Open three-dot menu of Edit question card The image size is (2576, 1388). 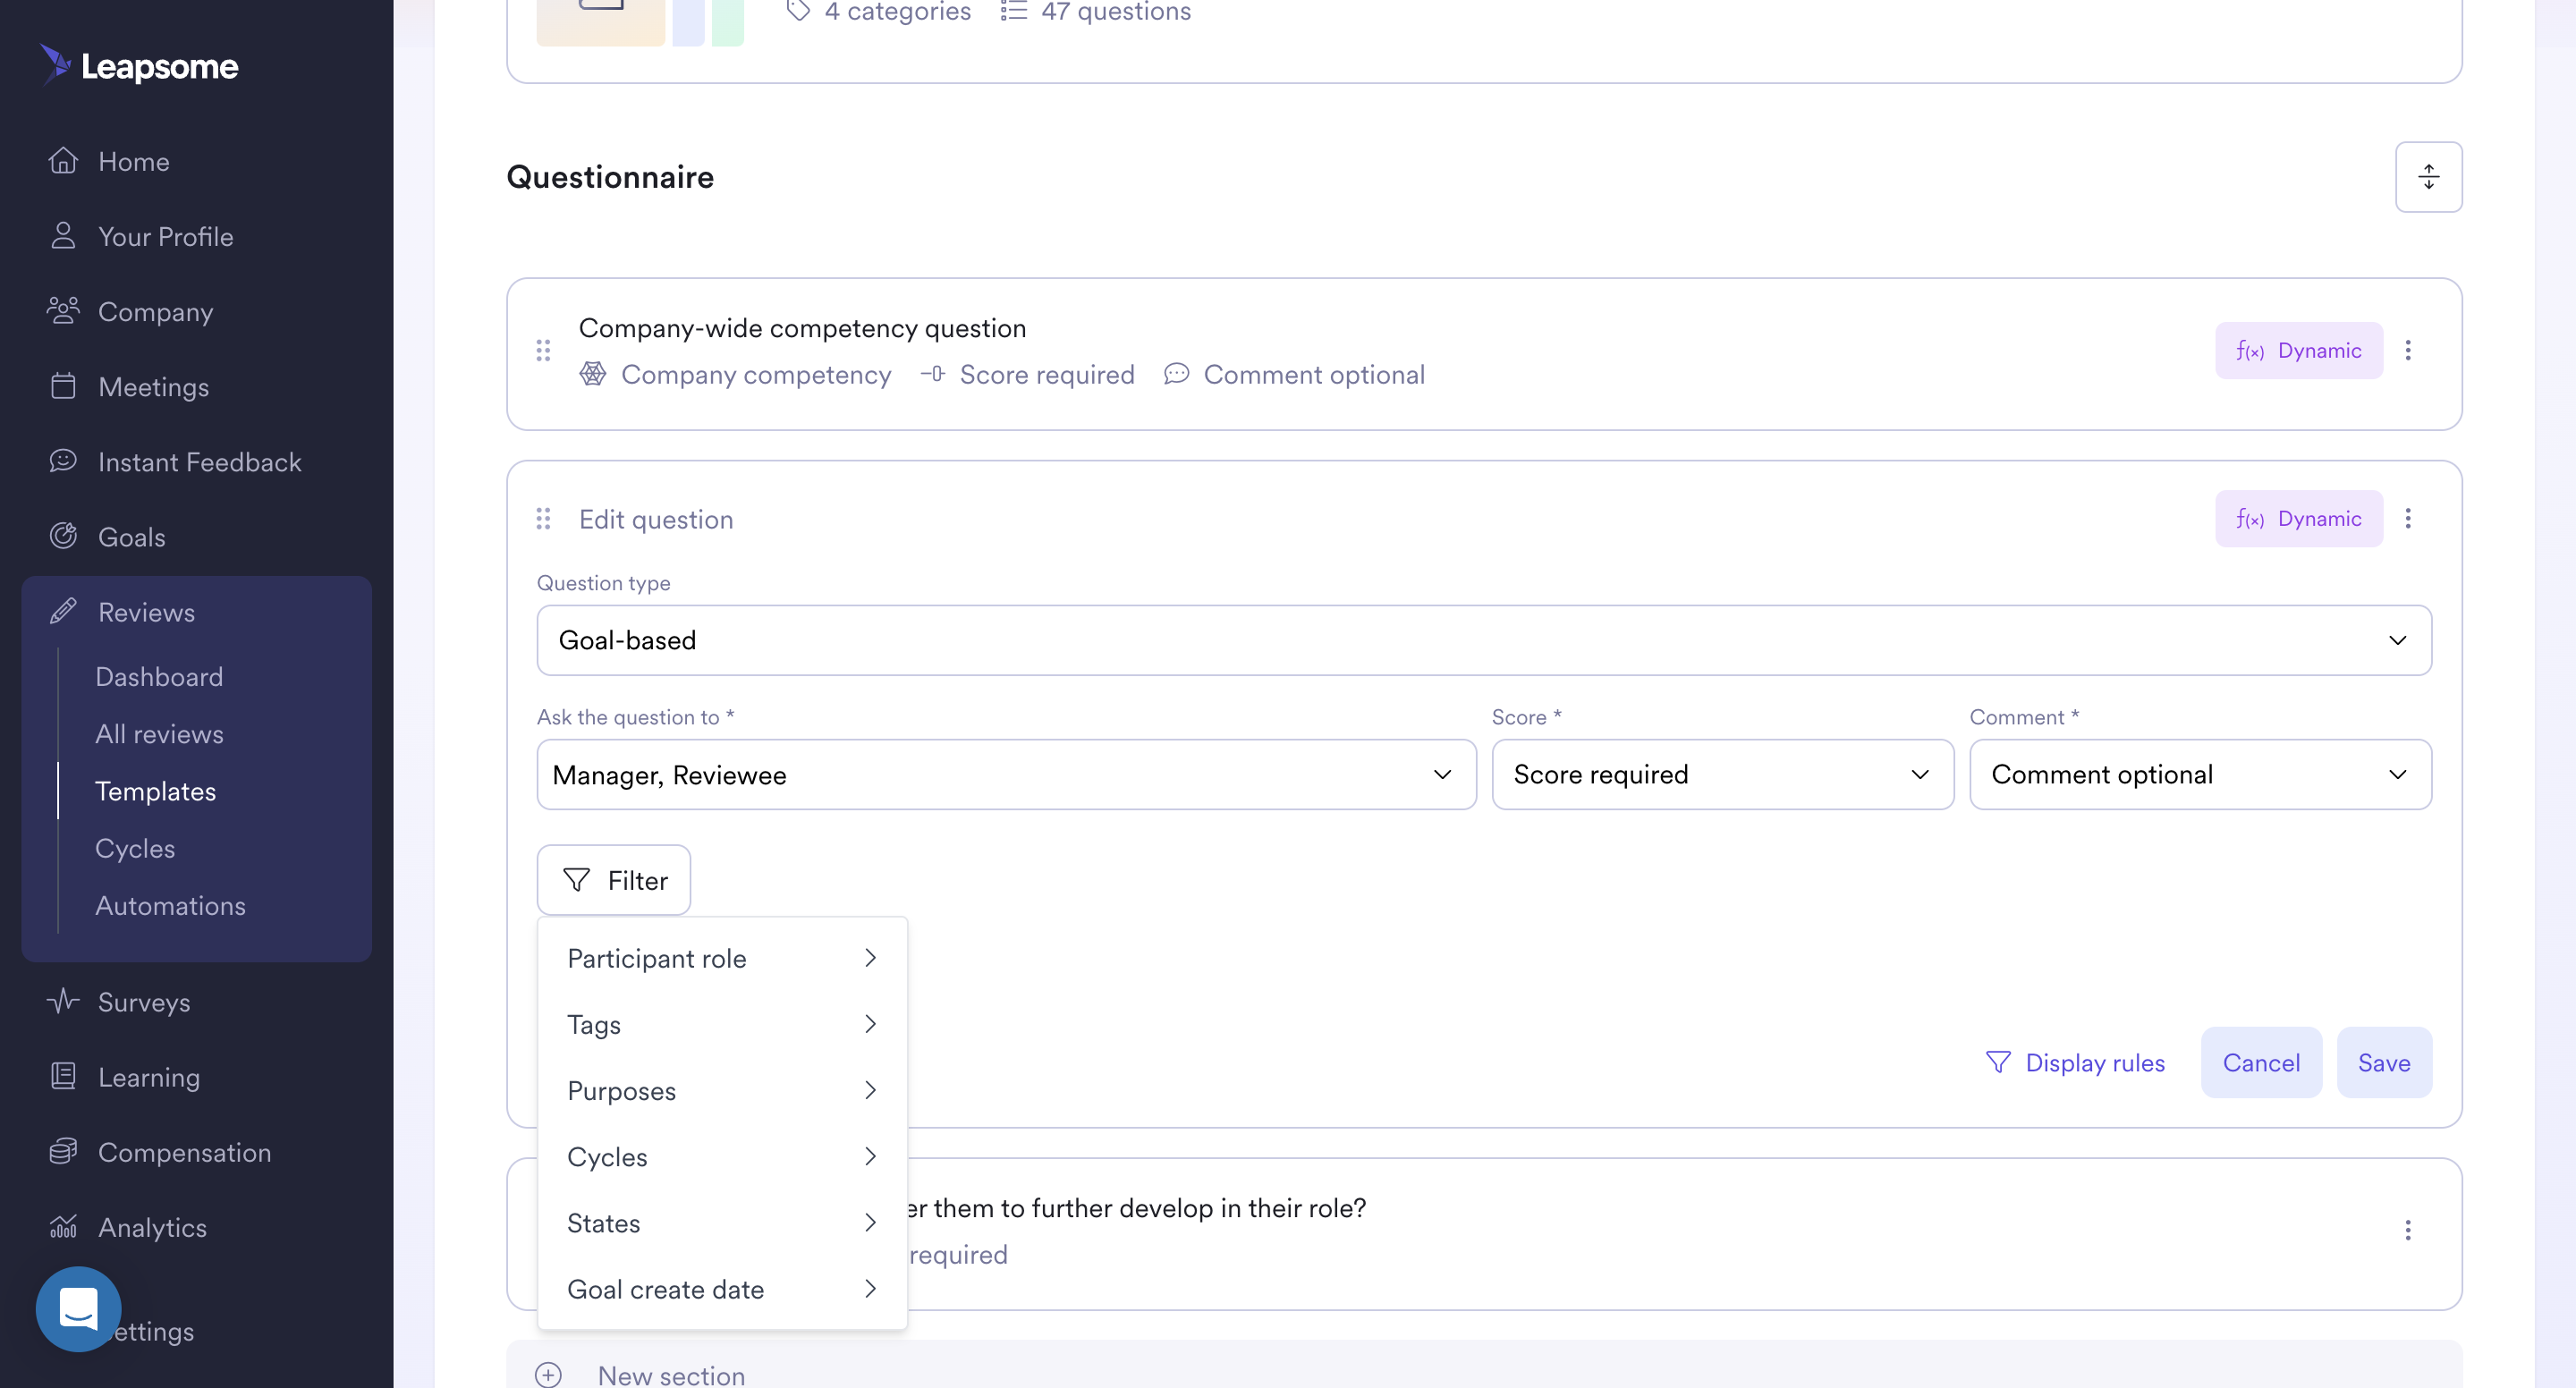coord(2407,519)
